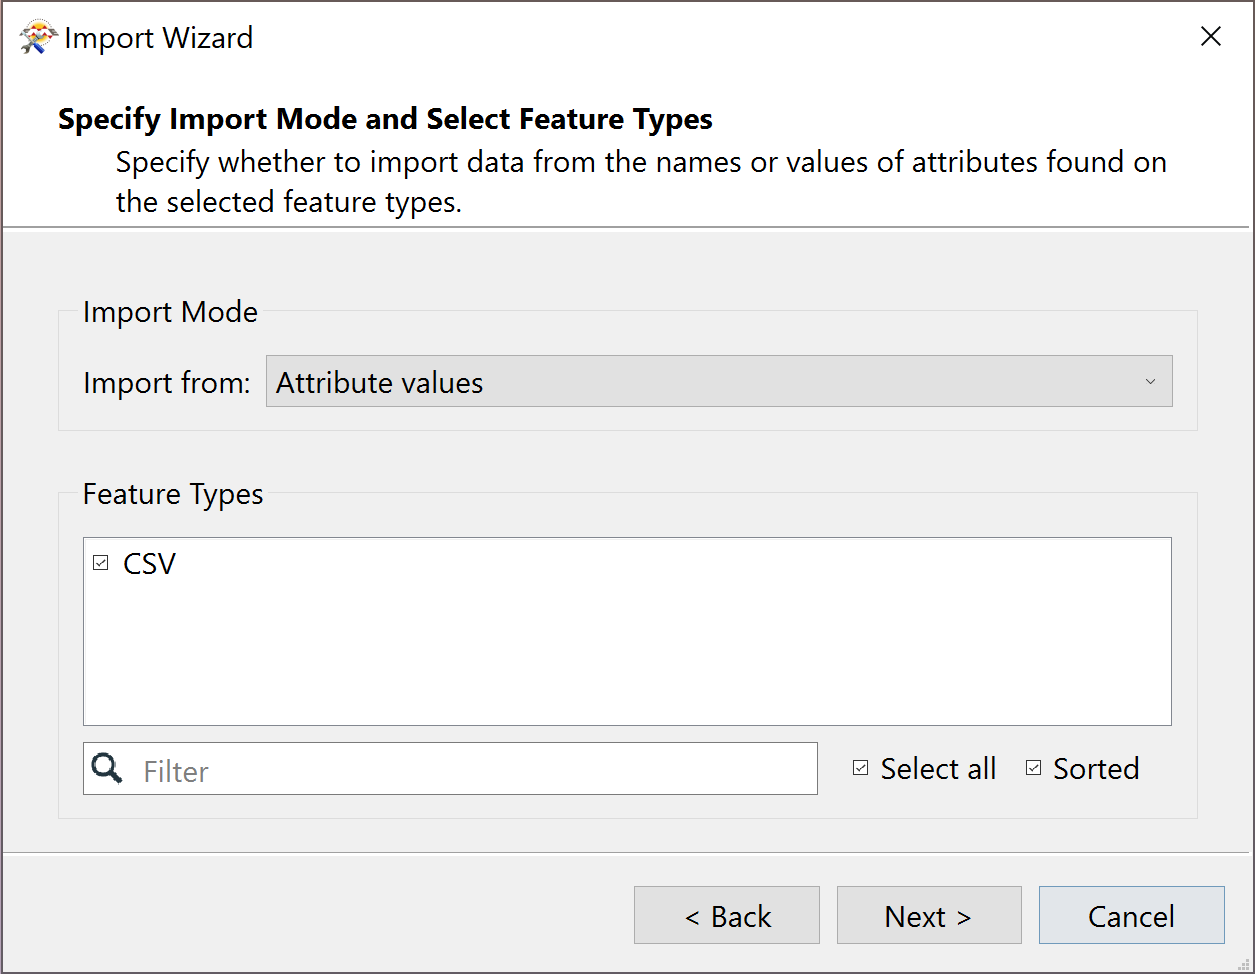1255x974 pixels.
Task: Select the CSV item label in the list
Action: pos(149,564)
